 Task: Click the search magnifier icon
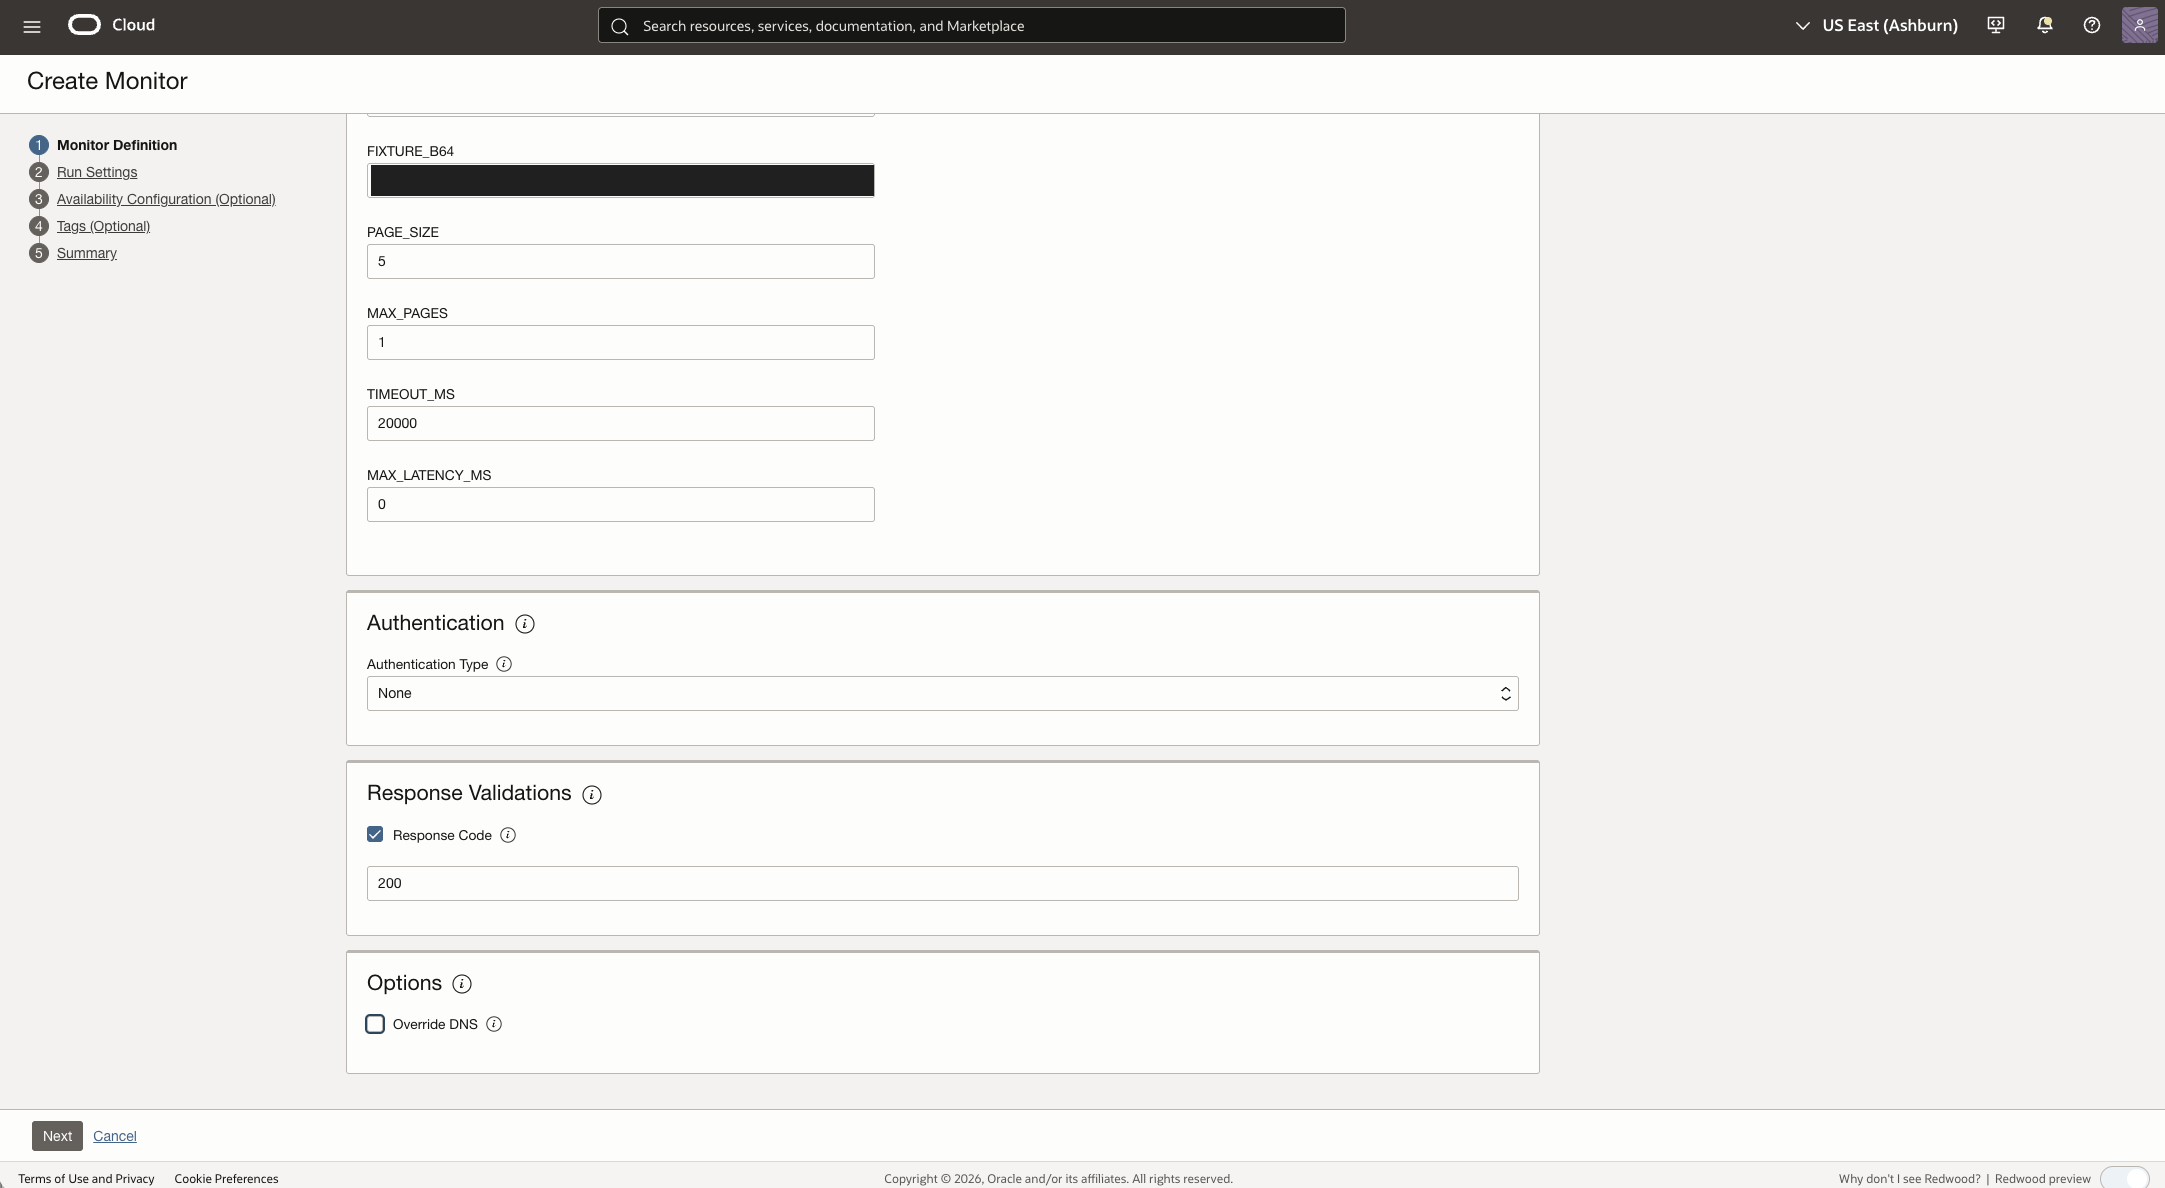620,26
